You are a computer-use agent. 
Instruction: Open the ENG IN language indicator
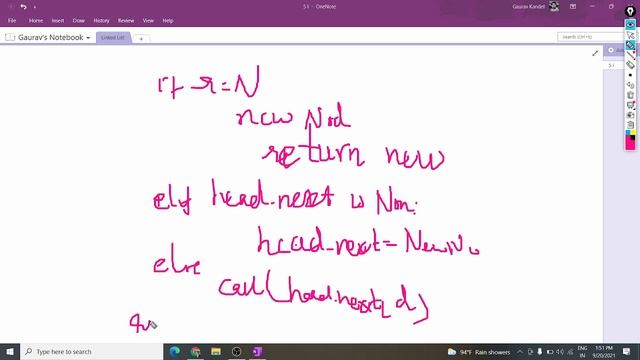point(582,352)
